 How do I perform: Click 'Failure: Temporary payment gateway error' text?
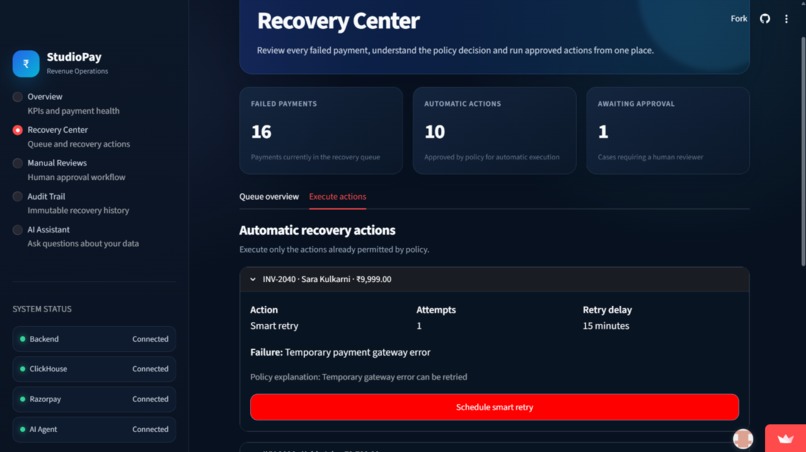coord(340,352)
